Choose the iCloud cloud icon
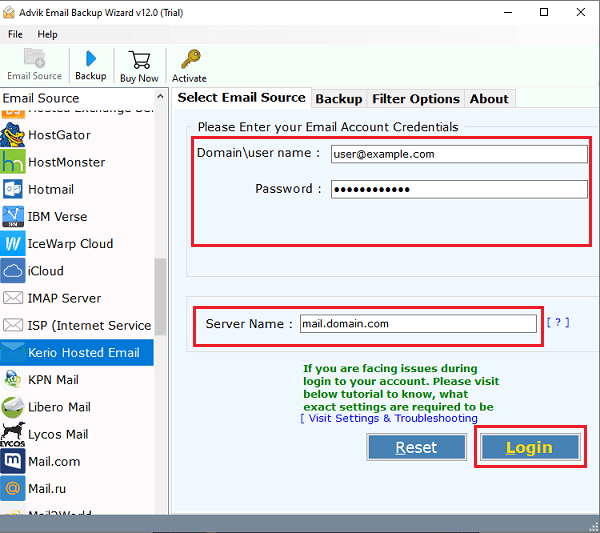Viewport: 600px width, 533px height. click(13, 271)
